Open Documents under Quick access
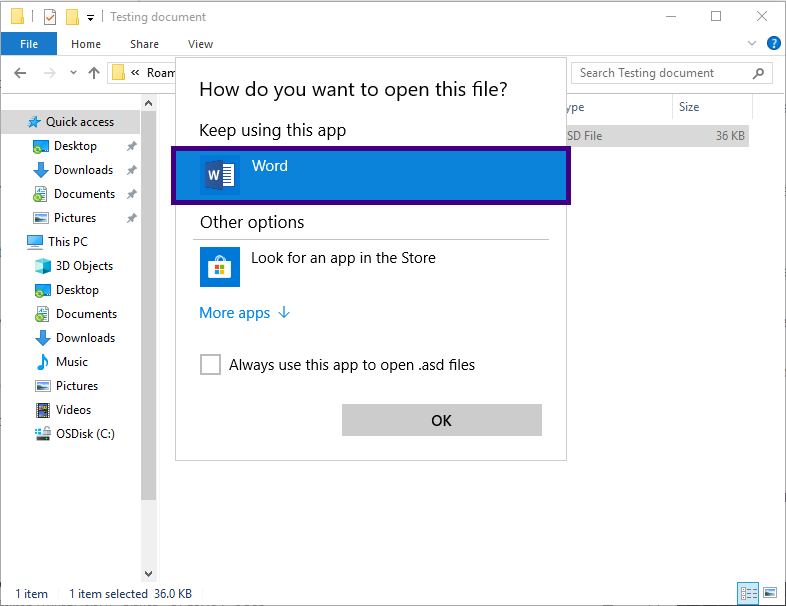The image size is (786, 606). pyautogui.click(x=84, y=194)
